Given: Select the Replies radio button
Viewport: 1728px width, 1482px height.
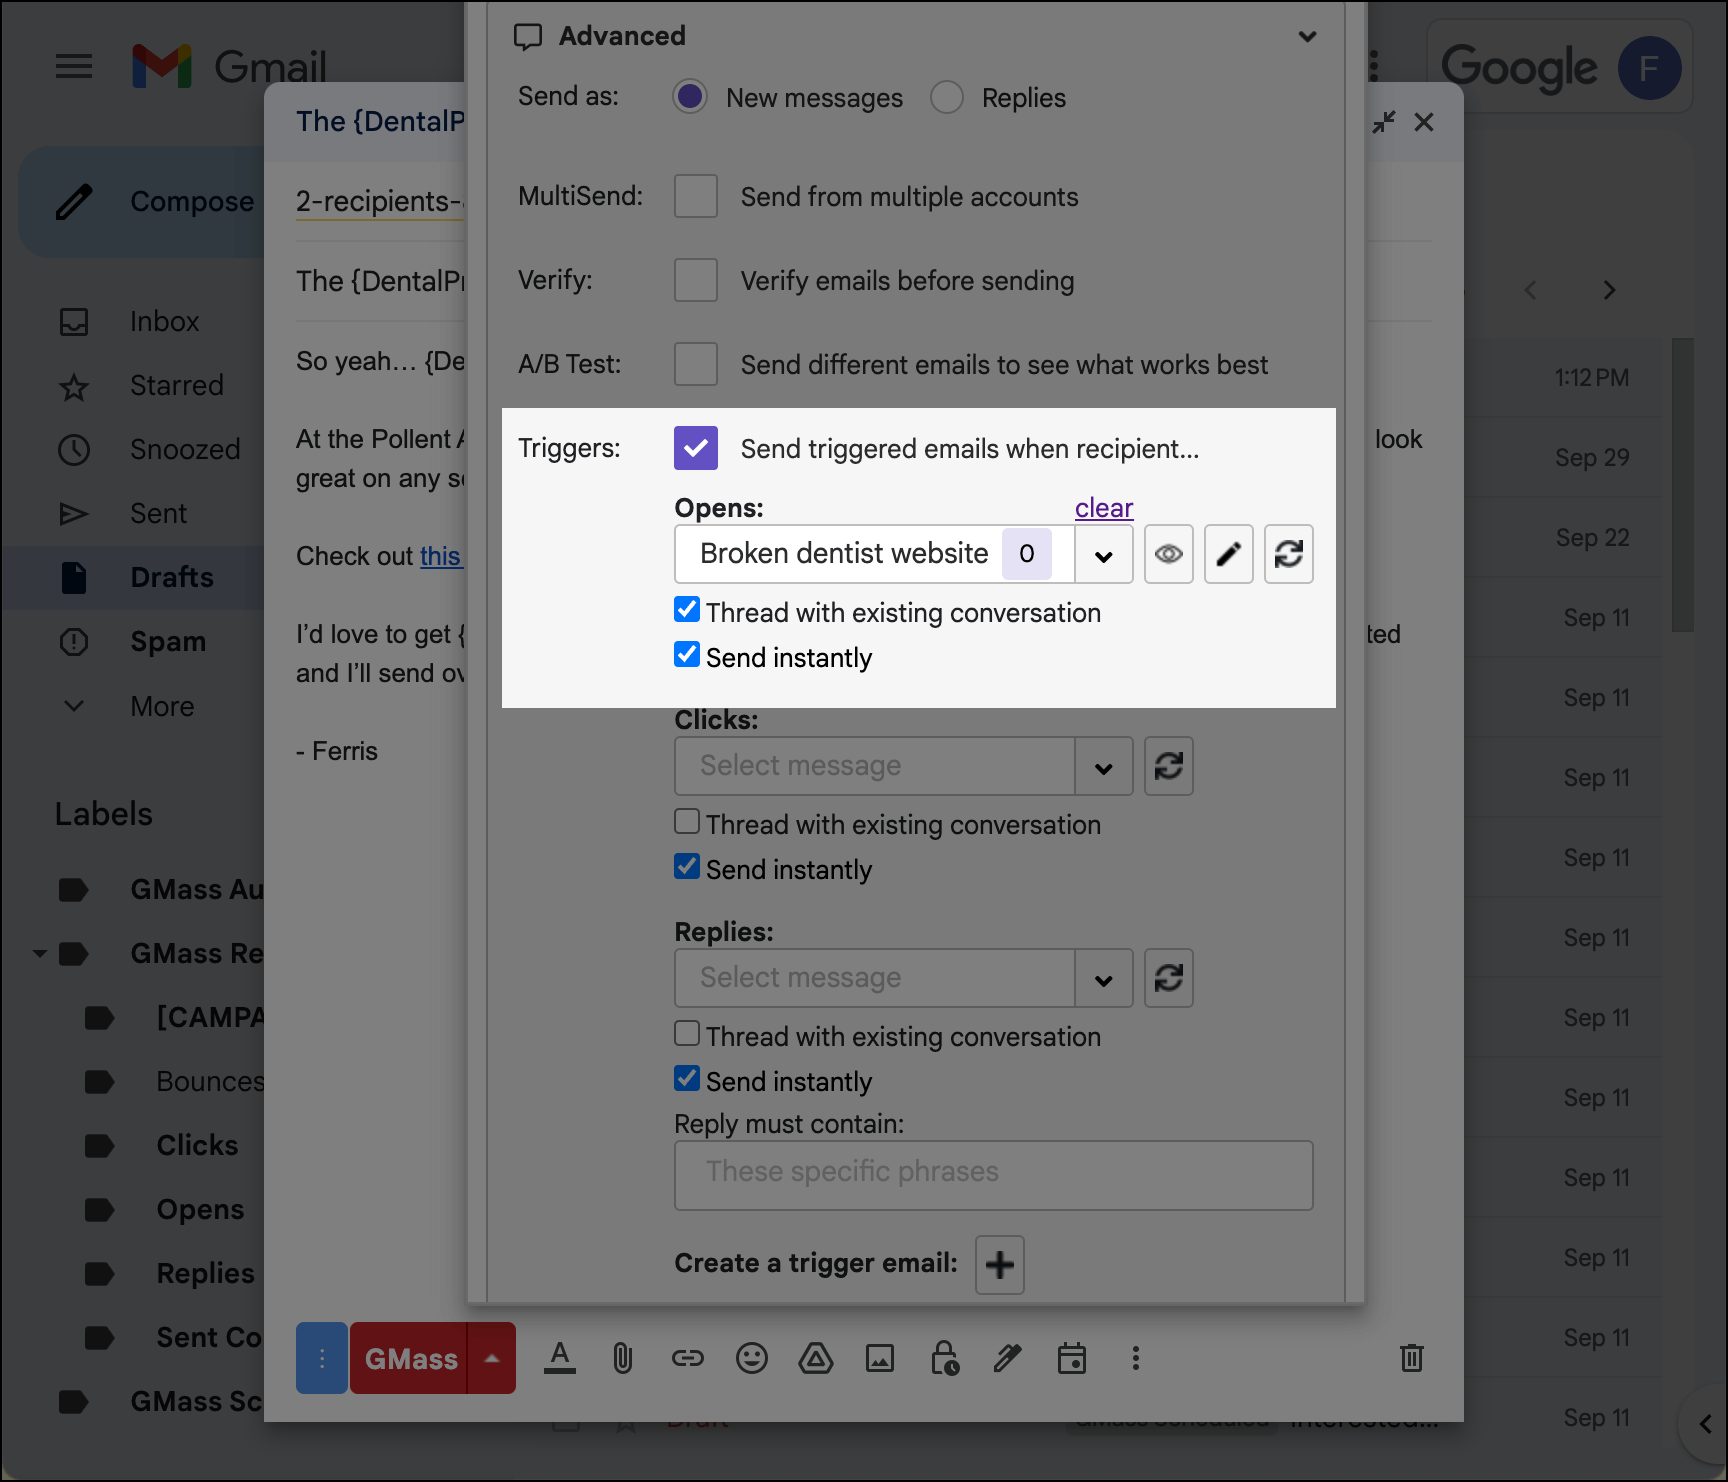Looking at the screenshot, I should (947, 97).
